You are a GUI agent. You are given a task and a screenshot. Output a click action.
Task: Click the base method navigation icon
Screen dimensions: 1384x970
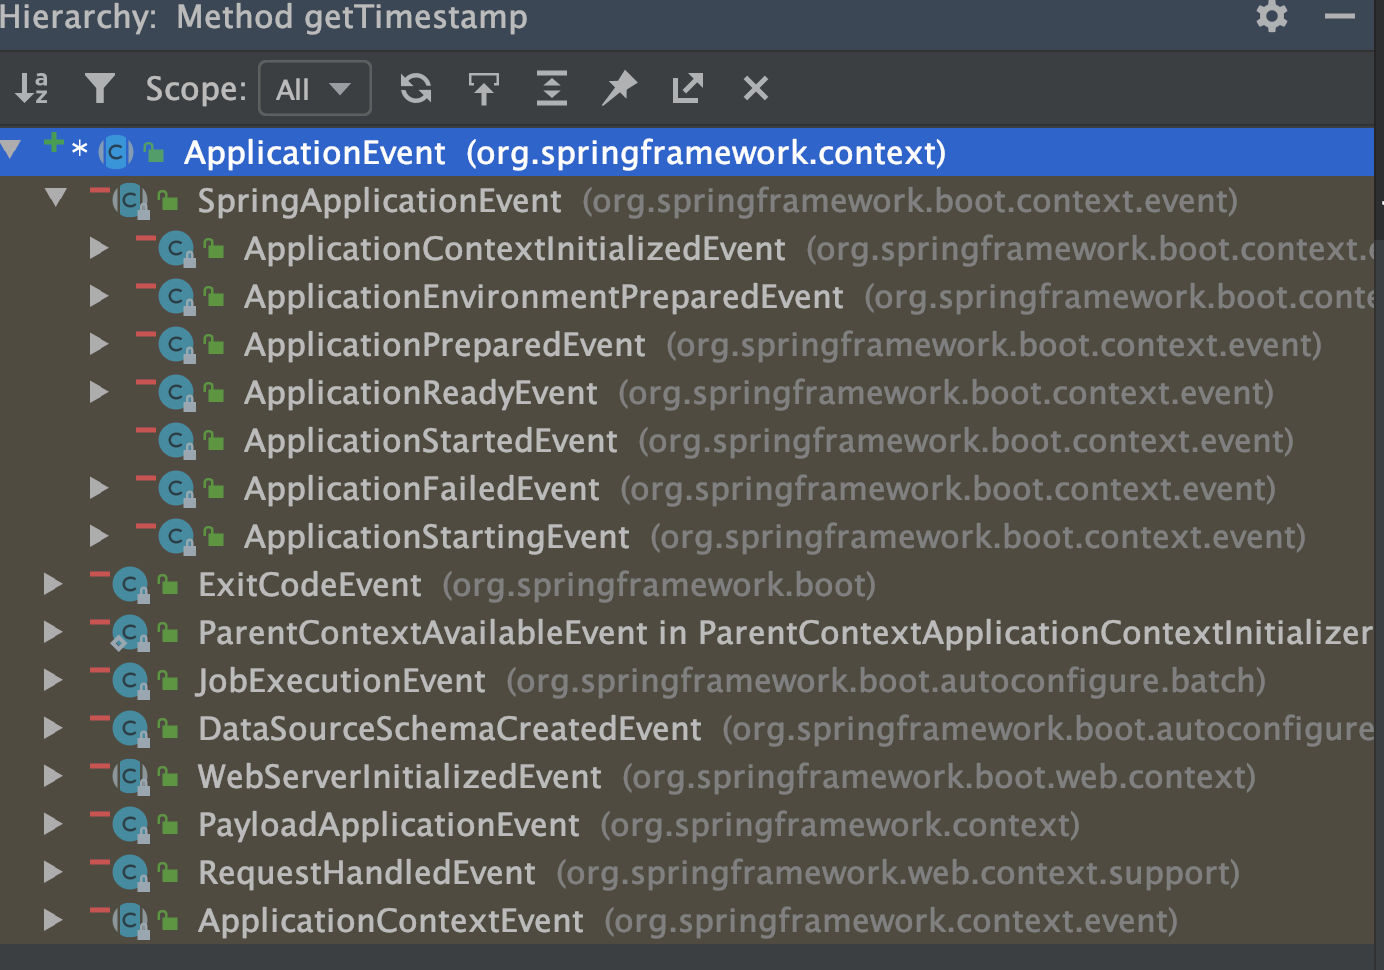484,88
